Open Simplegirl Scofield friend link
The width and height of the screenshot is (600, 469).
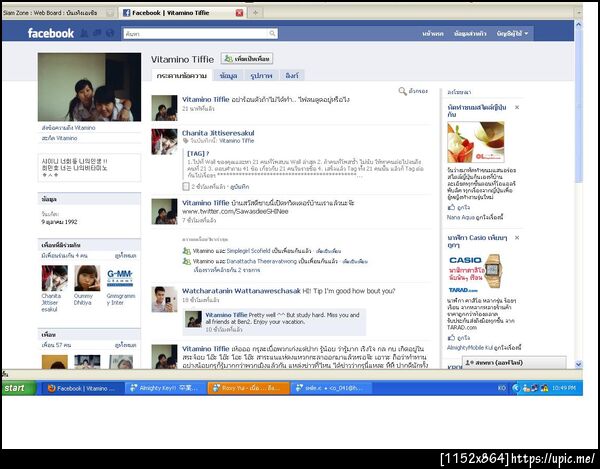click(250, 251)
